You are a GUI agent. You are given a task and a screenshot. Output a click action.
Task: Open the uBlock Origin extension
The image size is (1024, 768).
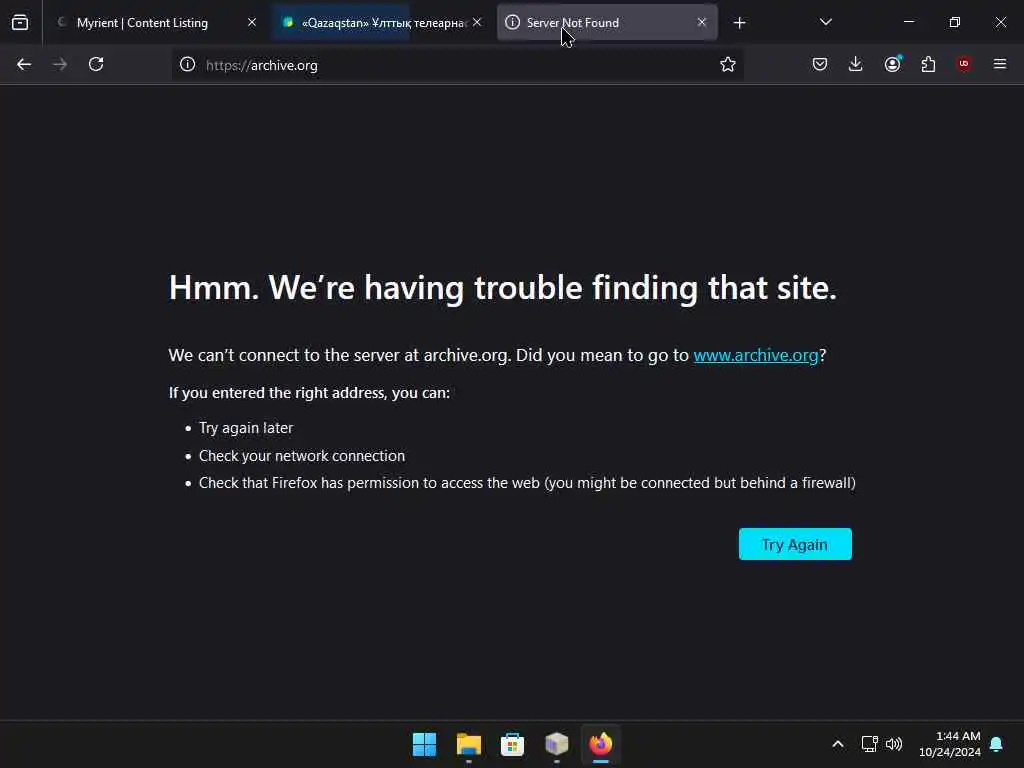point(964,64)
